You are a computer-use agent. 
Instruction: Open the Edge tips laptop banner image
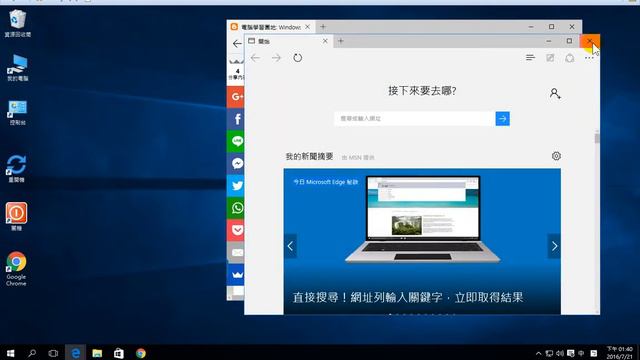click(422, 241)
